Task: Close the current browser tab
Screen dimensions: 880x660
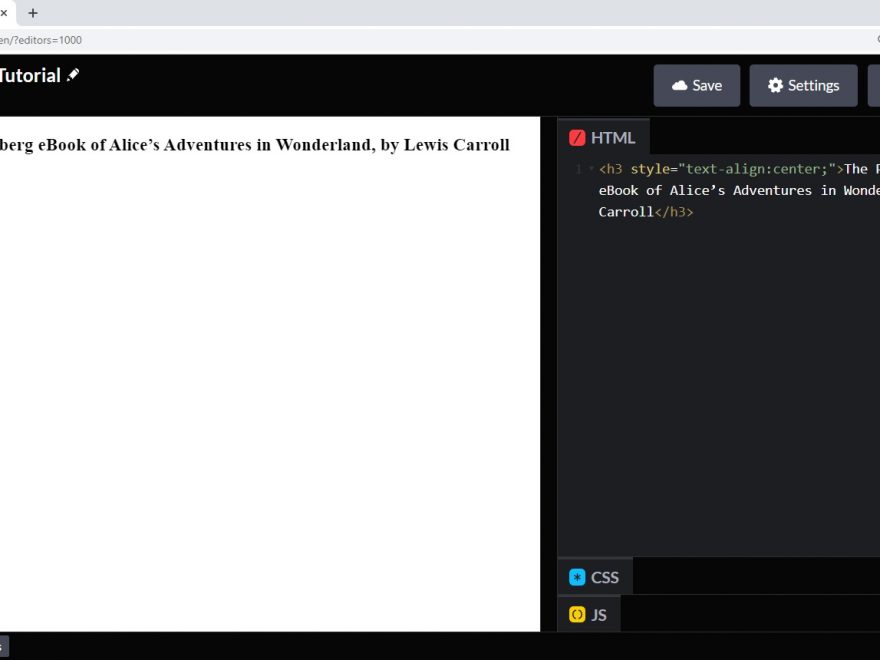Action: pyautogui.click(x=4, y=13)
